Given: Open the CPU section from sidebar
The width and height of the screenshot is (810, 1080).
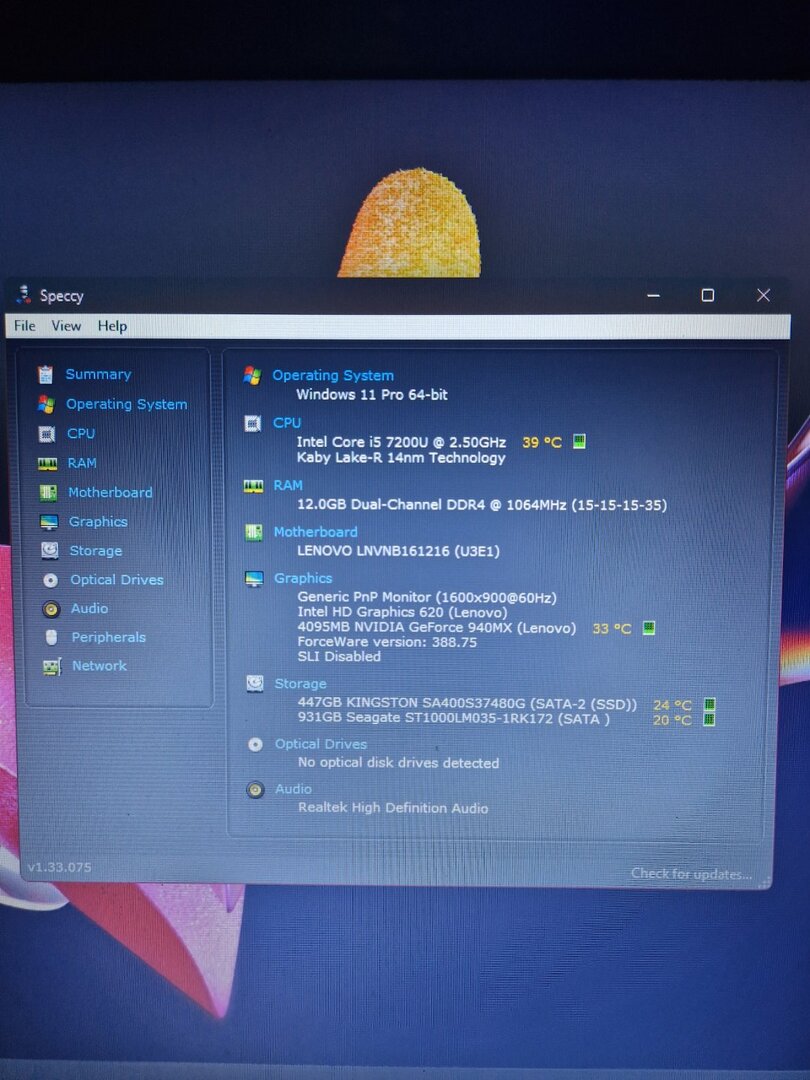Looking at the screenshot, I should click(x=81, y=433).
